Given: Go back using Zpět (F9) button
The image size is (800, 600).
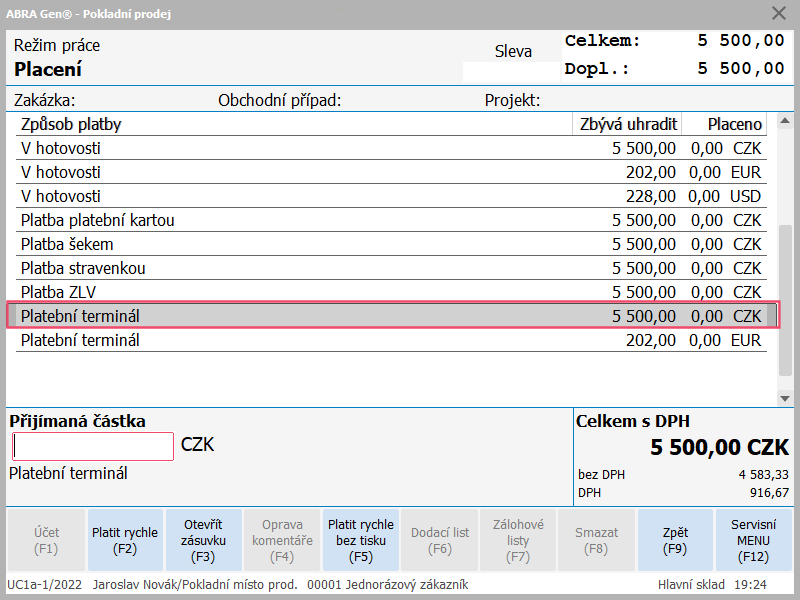Looking at the screenshot, I should (x=675, y=540).
